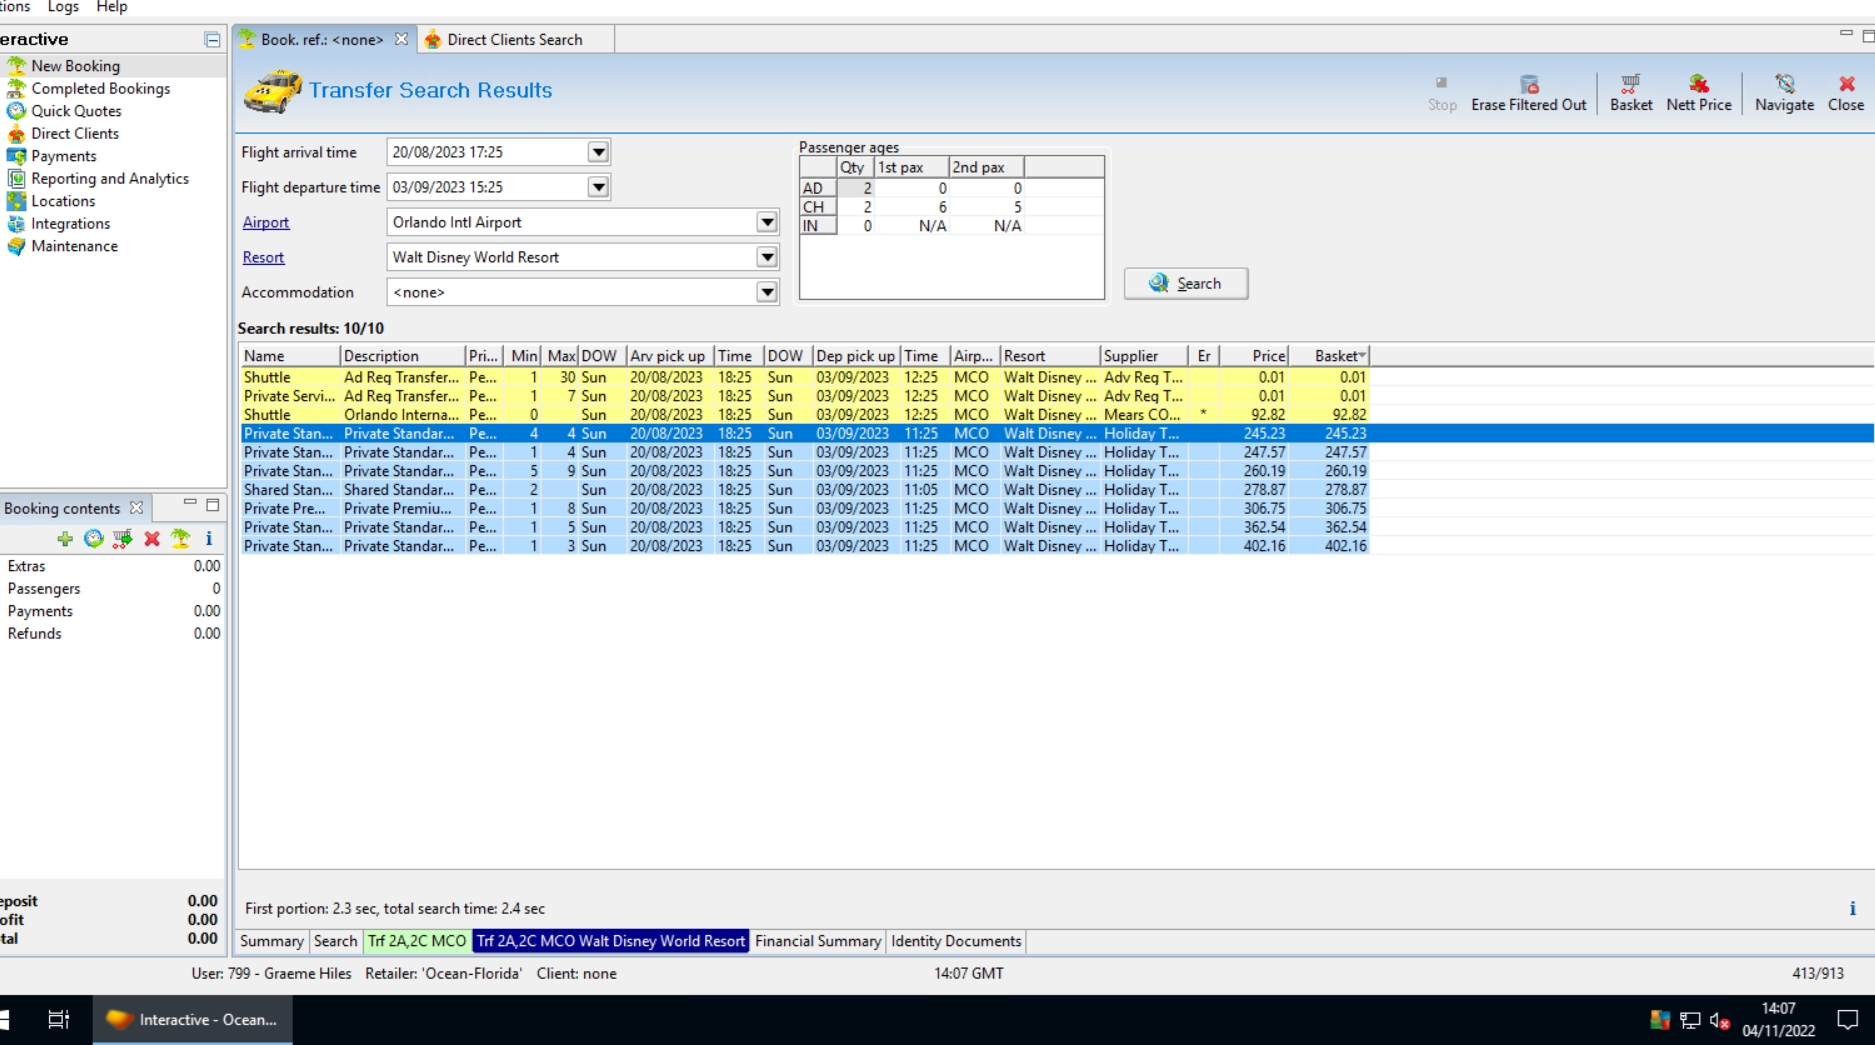Click the basket icon in Booking contents
Screen dimensions: 1875x1045
[123, 539]
